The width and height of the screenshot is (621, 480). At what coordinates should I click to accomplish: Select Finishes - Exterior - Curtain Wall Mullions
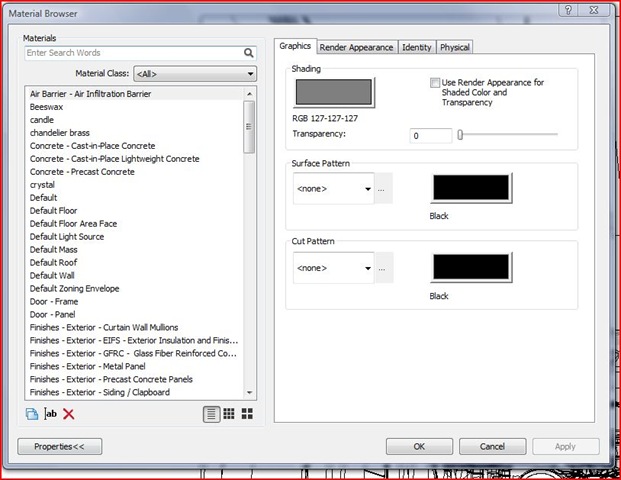coord(135,328)
